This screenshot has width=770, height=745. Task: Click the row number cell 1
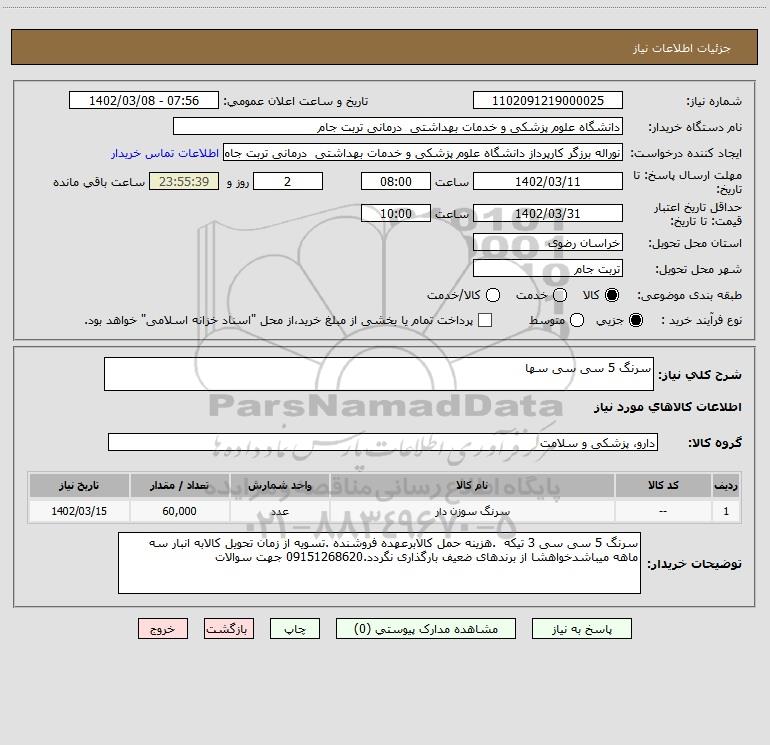coord(726,511)
